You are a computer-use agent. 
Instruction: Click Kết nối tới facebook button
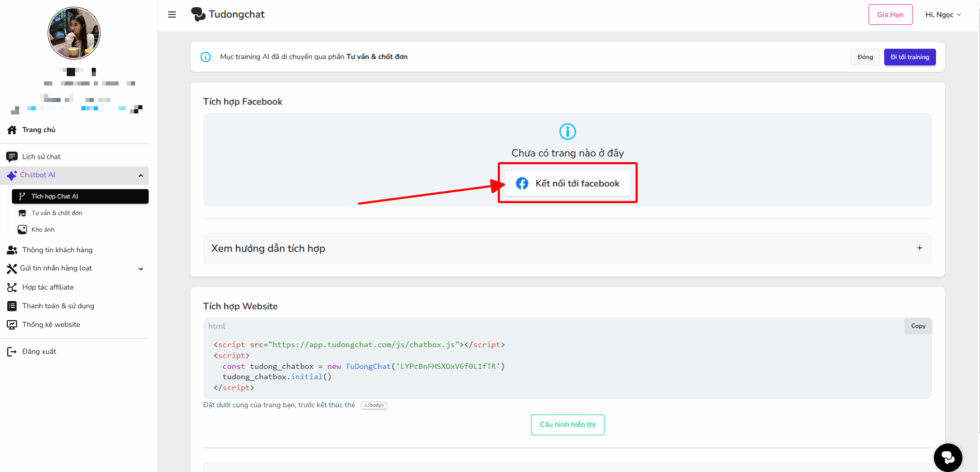pyautogui.click(x=568, y=184)
